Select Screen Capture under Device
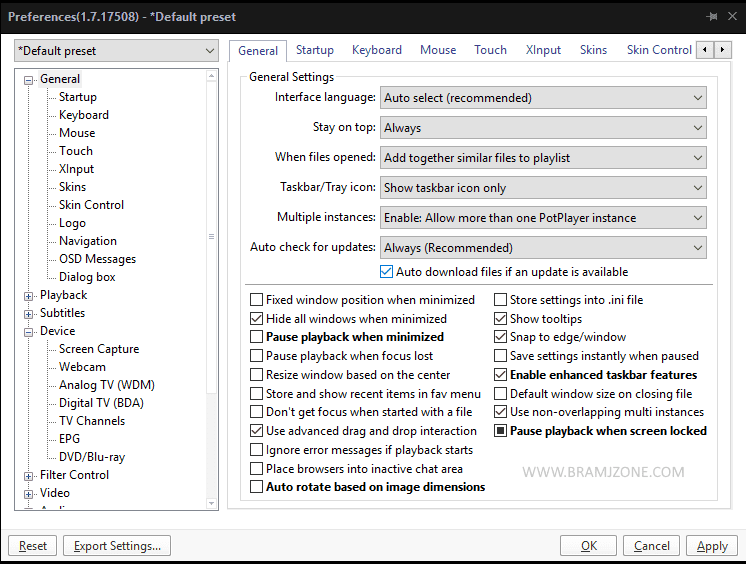 tap(99, 349)
